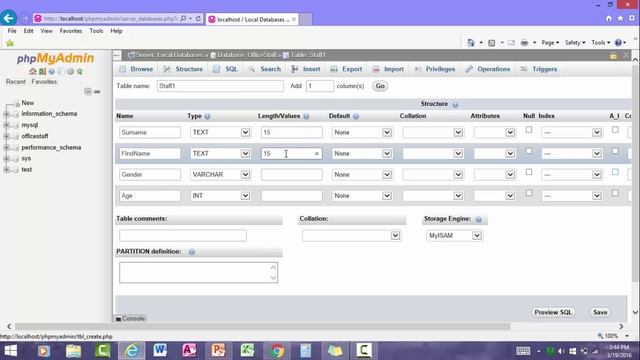Click the Preview SQL button
This screenshot has height=360, width=640.
click(553, 312)
